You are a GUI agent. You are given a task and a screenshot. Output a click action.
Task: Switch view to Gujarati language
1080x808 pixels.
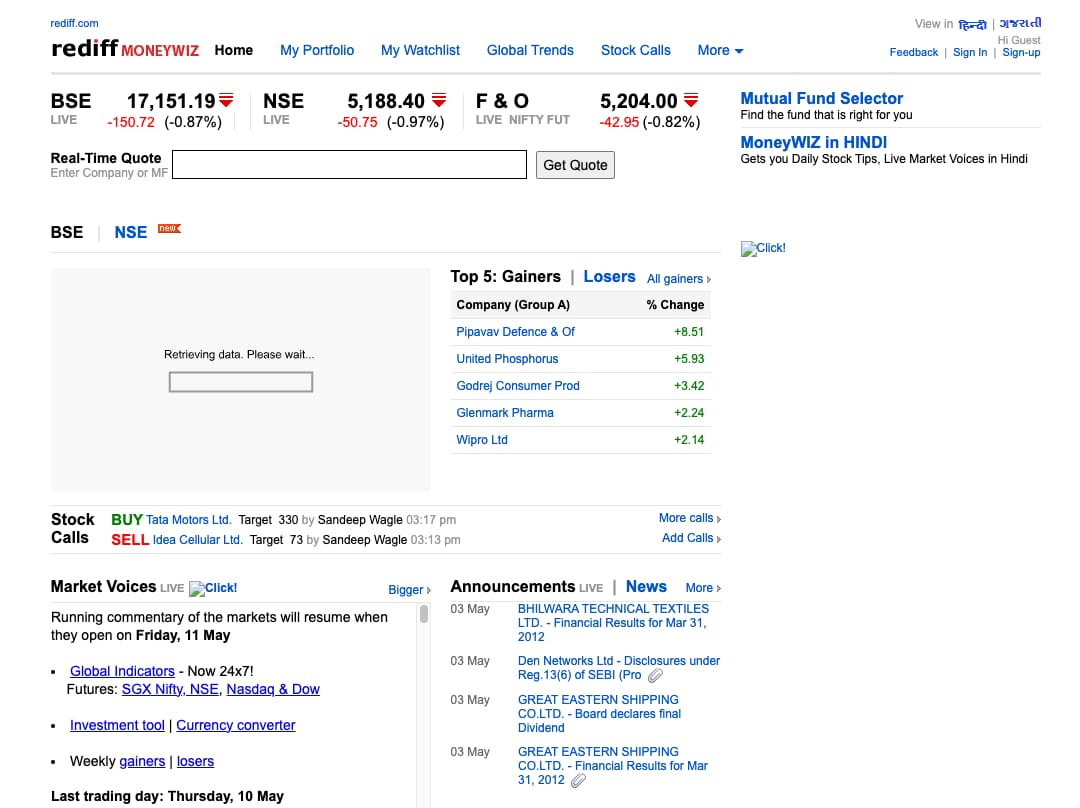coord(1020,23)
